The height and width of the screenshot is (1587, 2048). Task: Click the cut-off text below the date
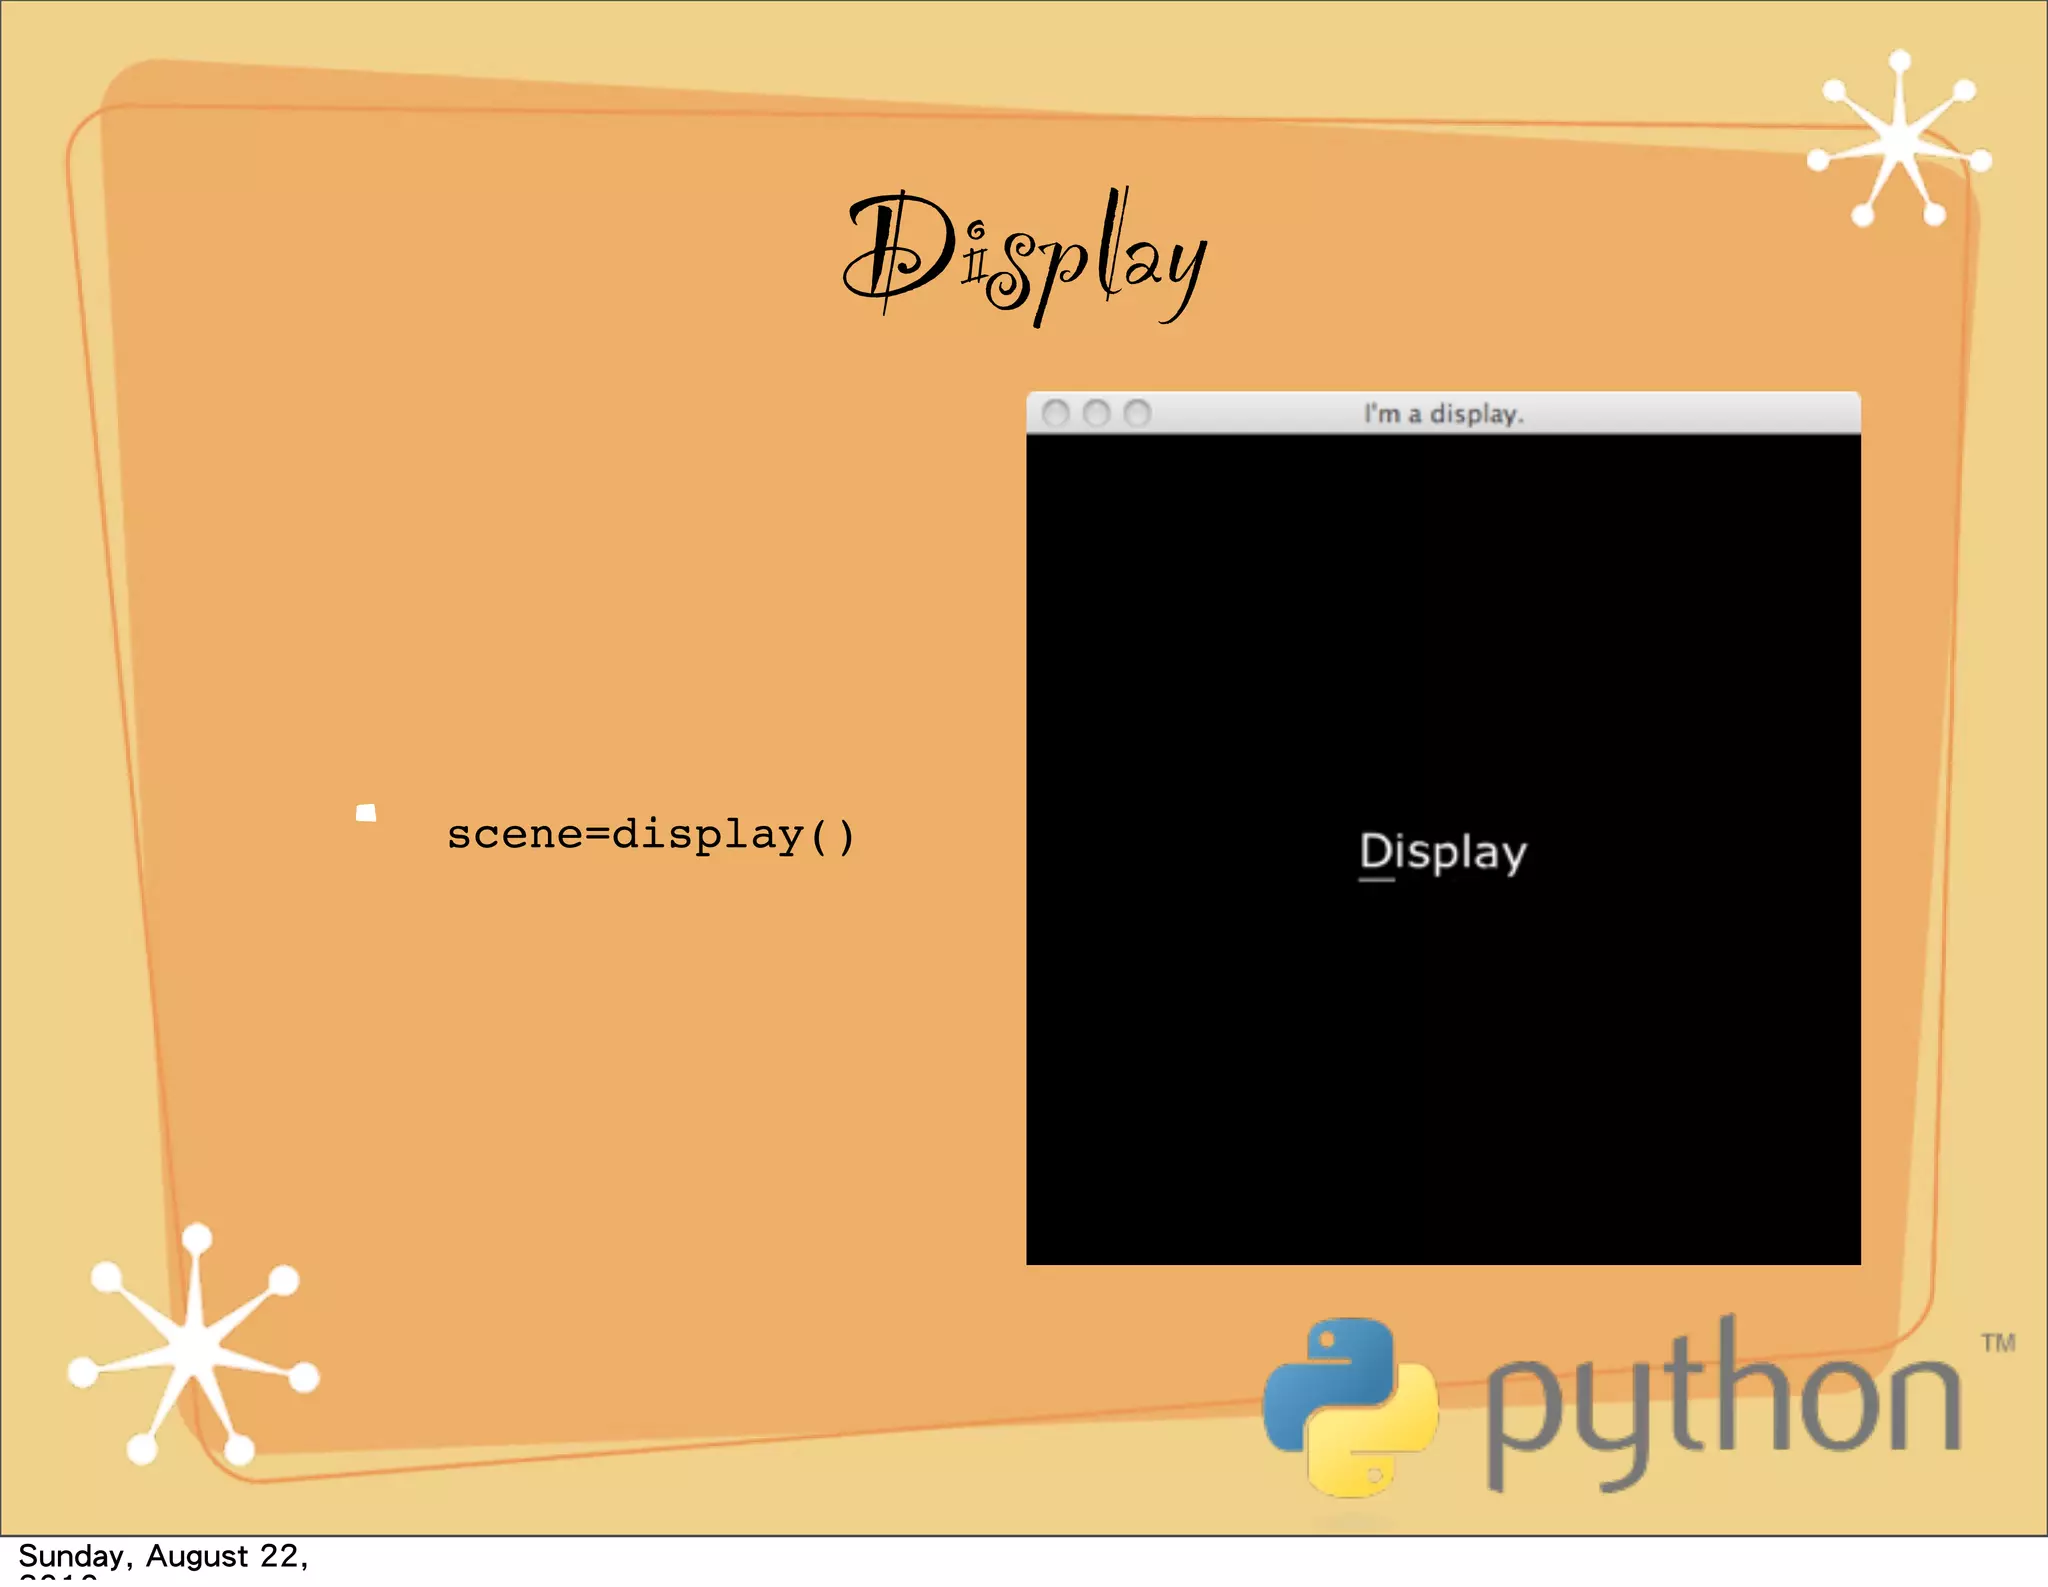(x=58, y=1579)
